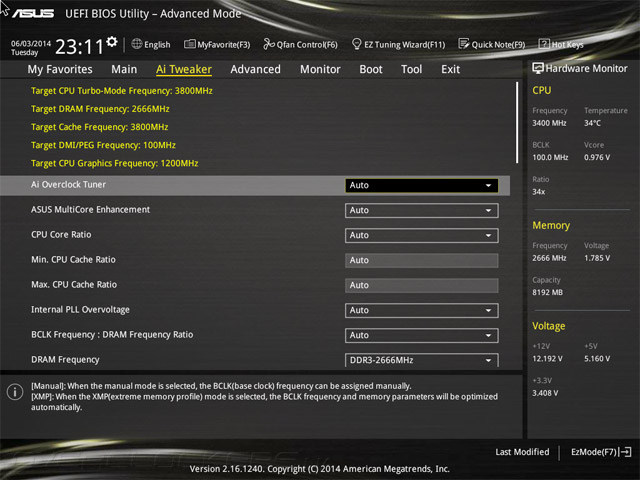640x480 pixels.
Task: Click the Max. CPU Cache Ratio field
Action: tap(422, 285)
